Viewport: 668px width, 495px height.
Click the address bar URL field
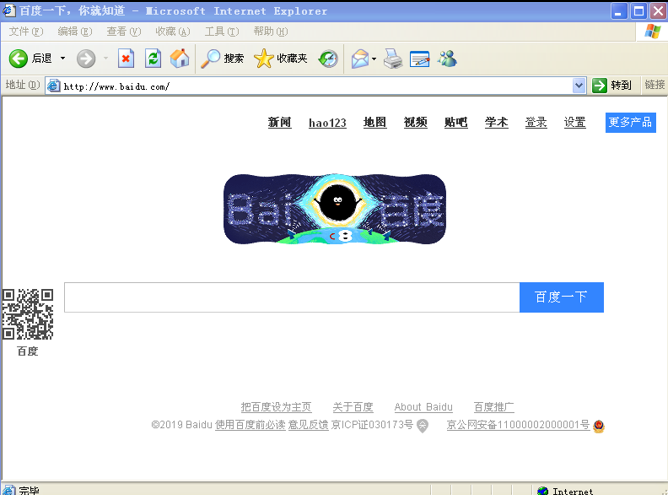pos(317,86)
